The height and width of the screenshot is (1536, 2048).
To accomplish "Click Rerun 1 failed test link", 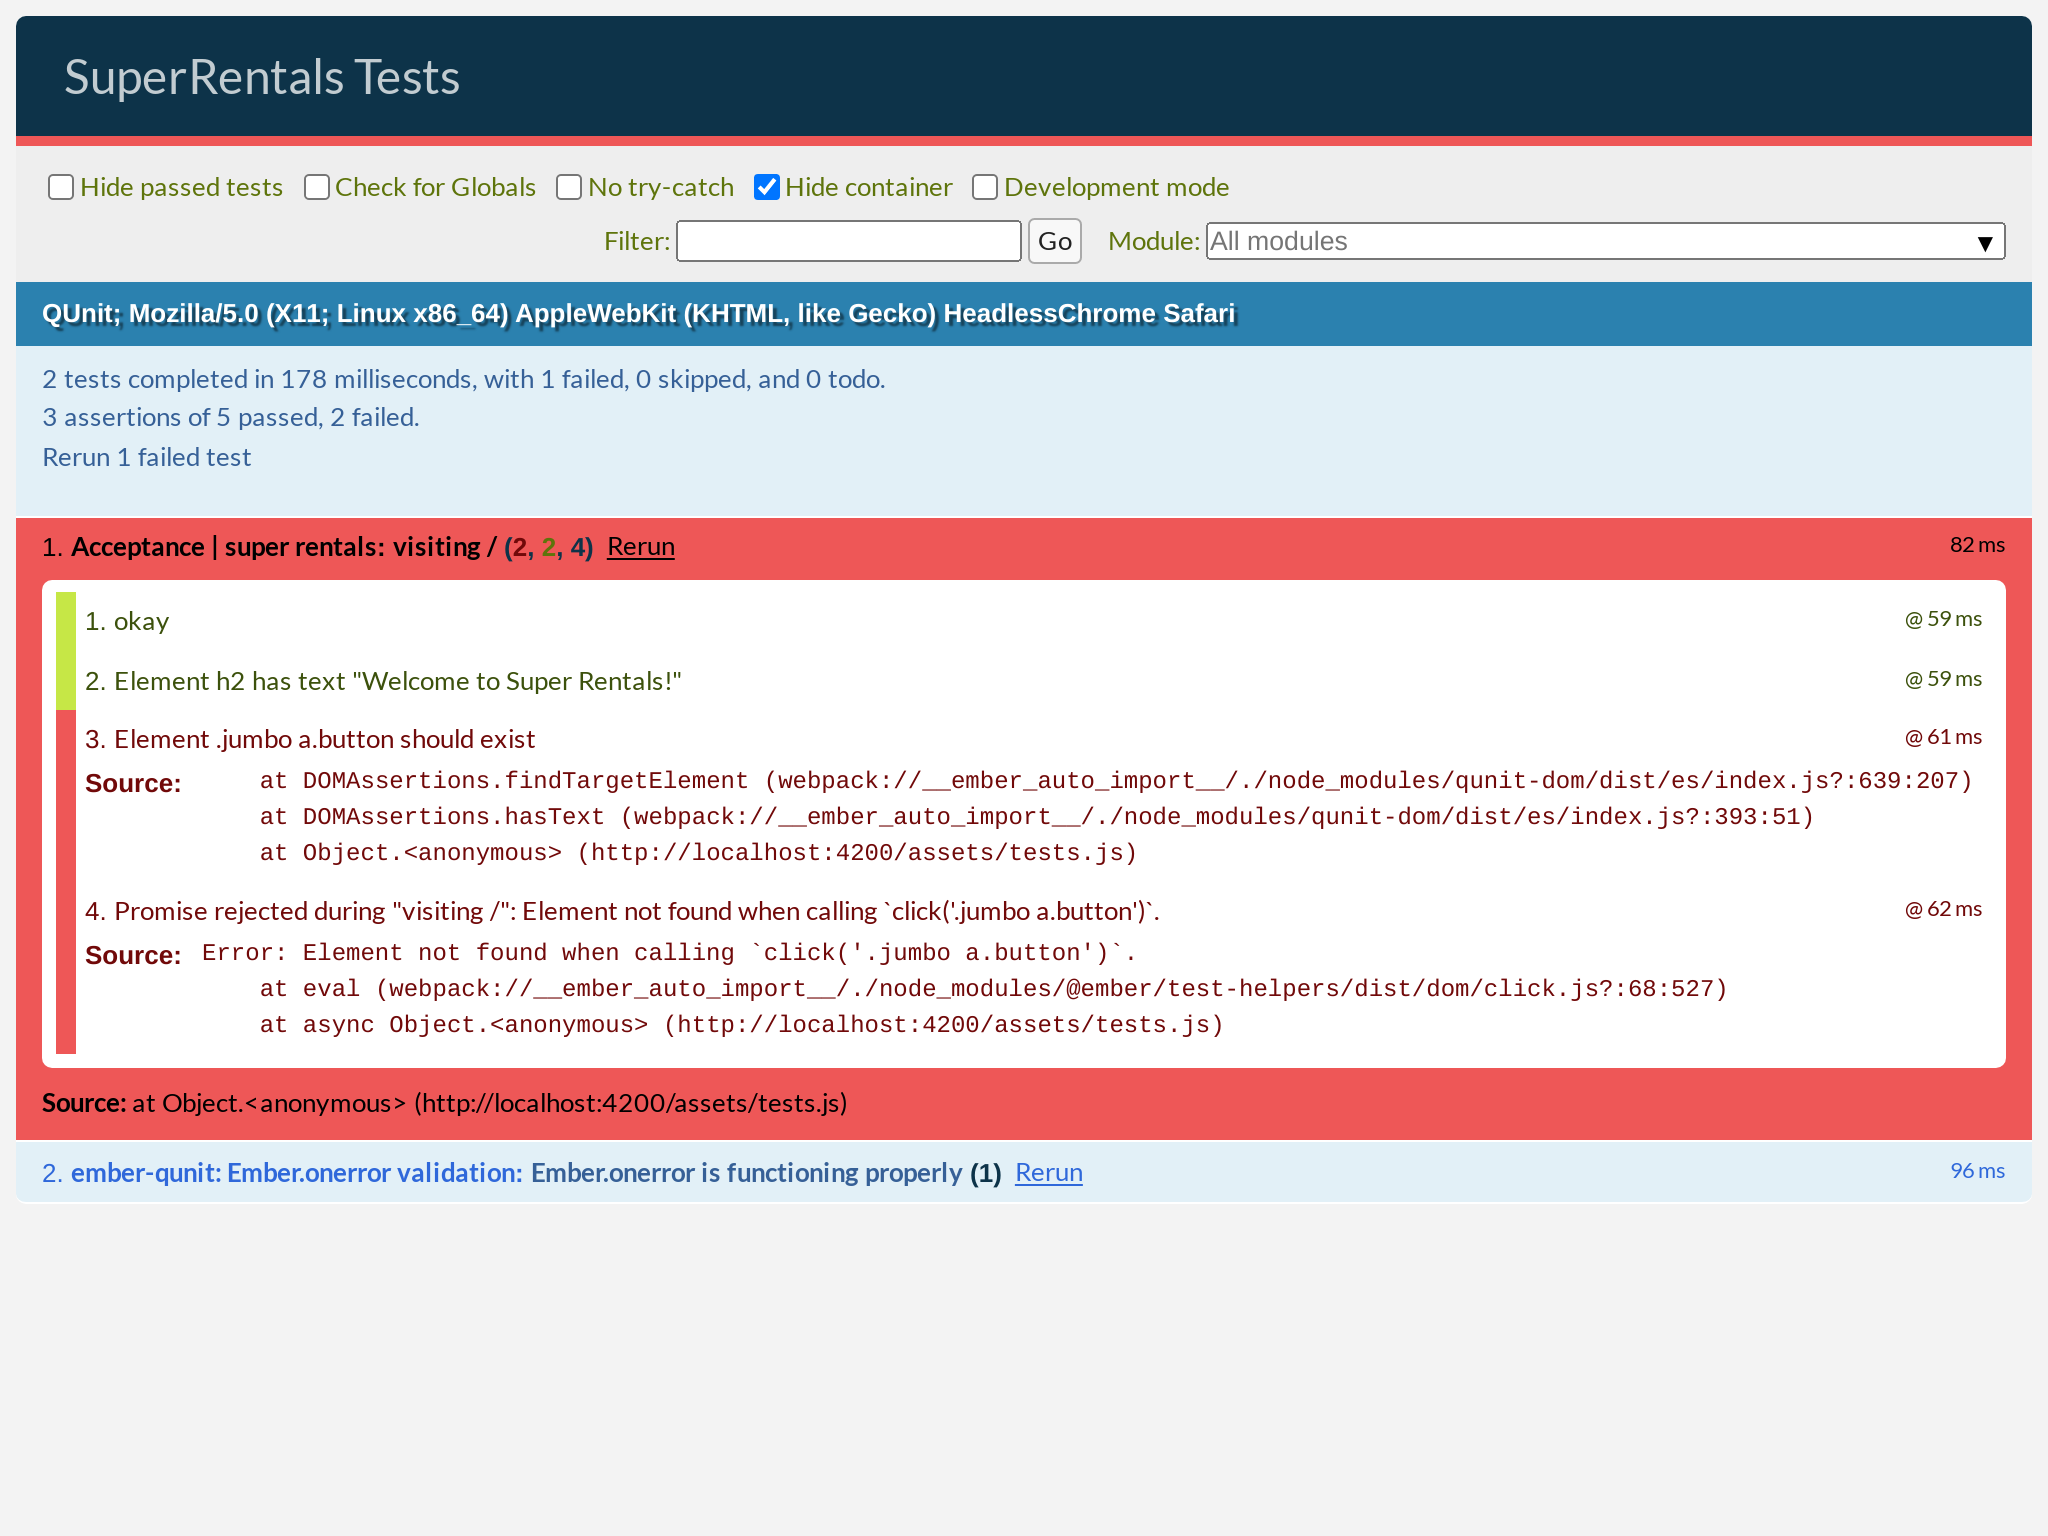I will pyautogui.click(x=147, y=457).
